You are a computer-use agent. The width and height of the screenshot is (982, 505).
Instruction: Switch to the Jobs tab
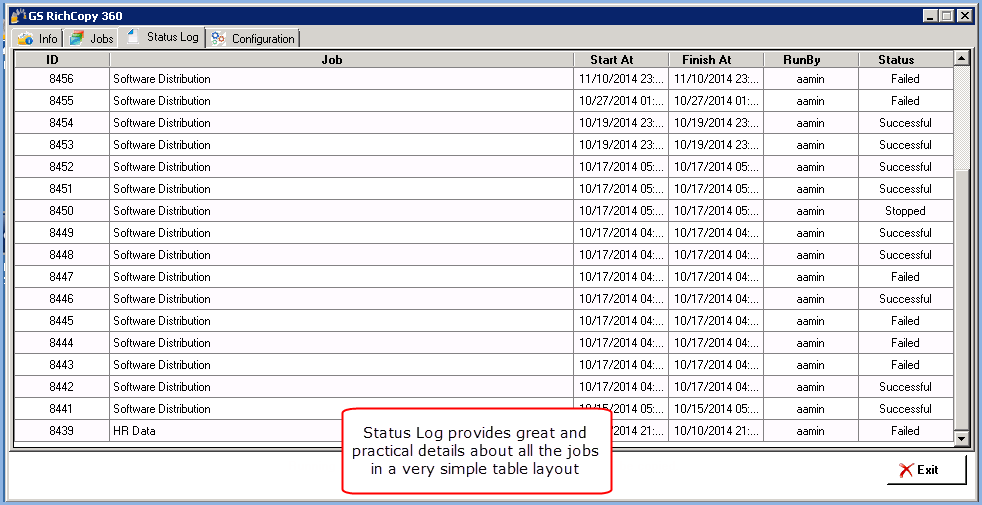[91, 39]
